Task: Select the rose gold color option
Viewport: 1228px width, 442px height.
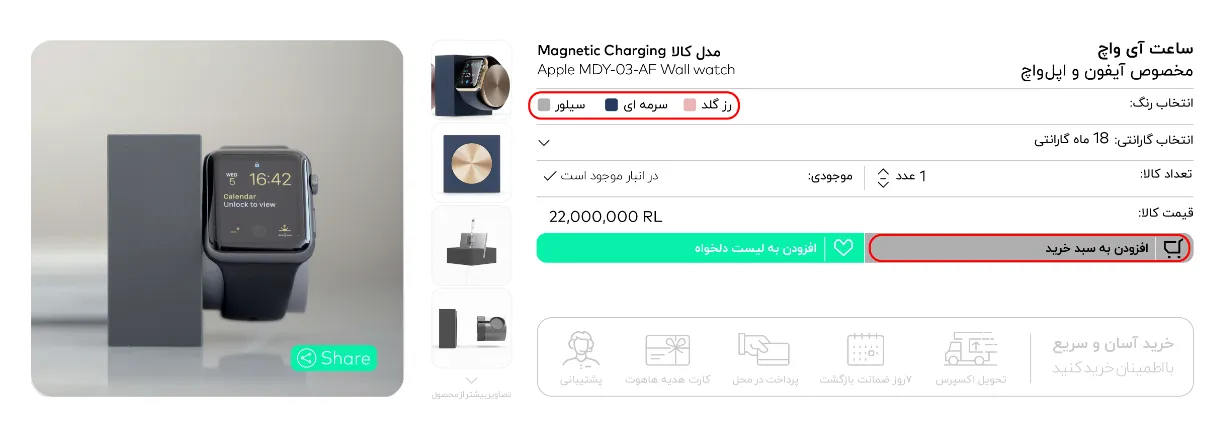Action: point(708,105)
